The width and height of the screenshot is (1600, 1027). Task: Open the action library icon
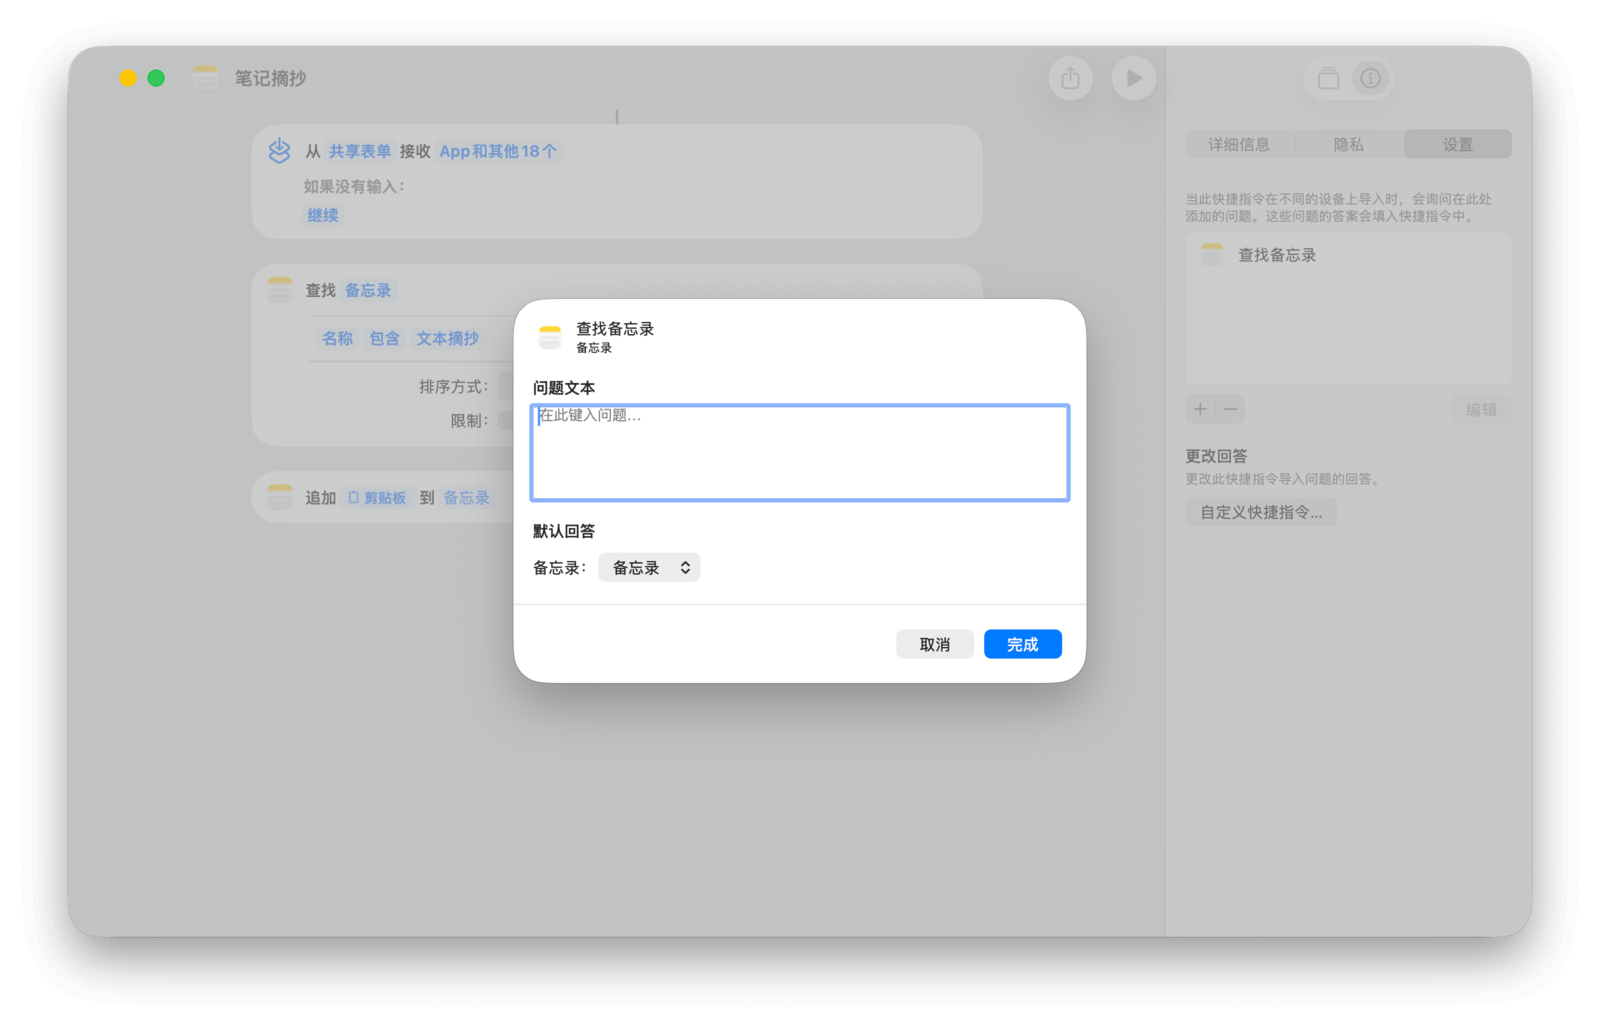(1328, 78)
